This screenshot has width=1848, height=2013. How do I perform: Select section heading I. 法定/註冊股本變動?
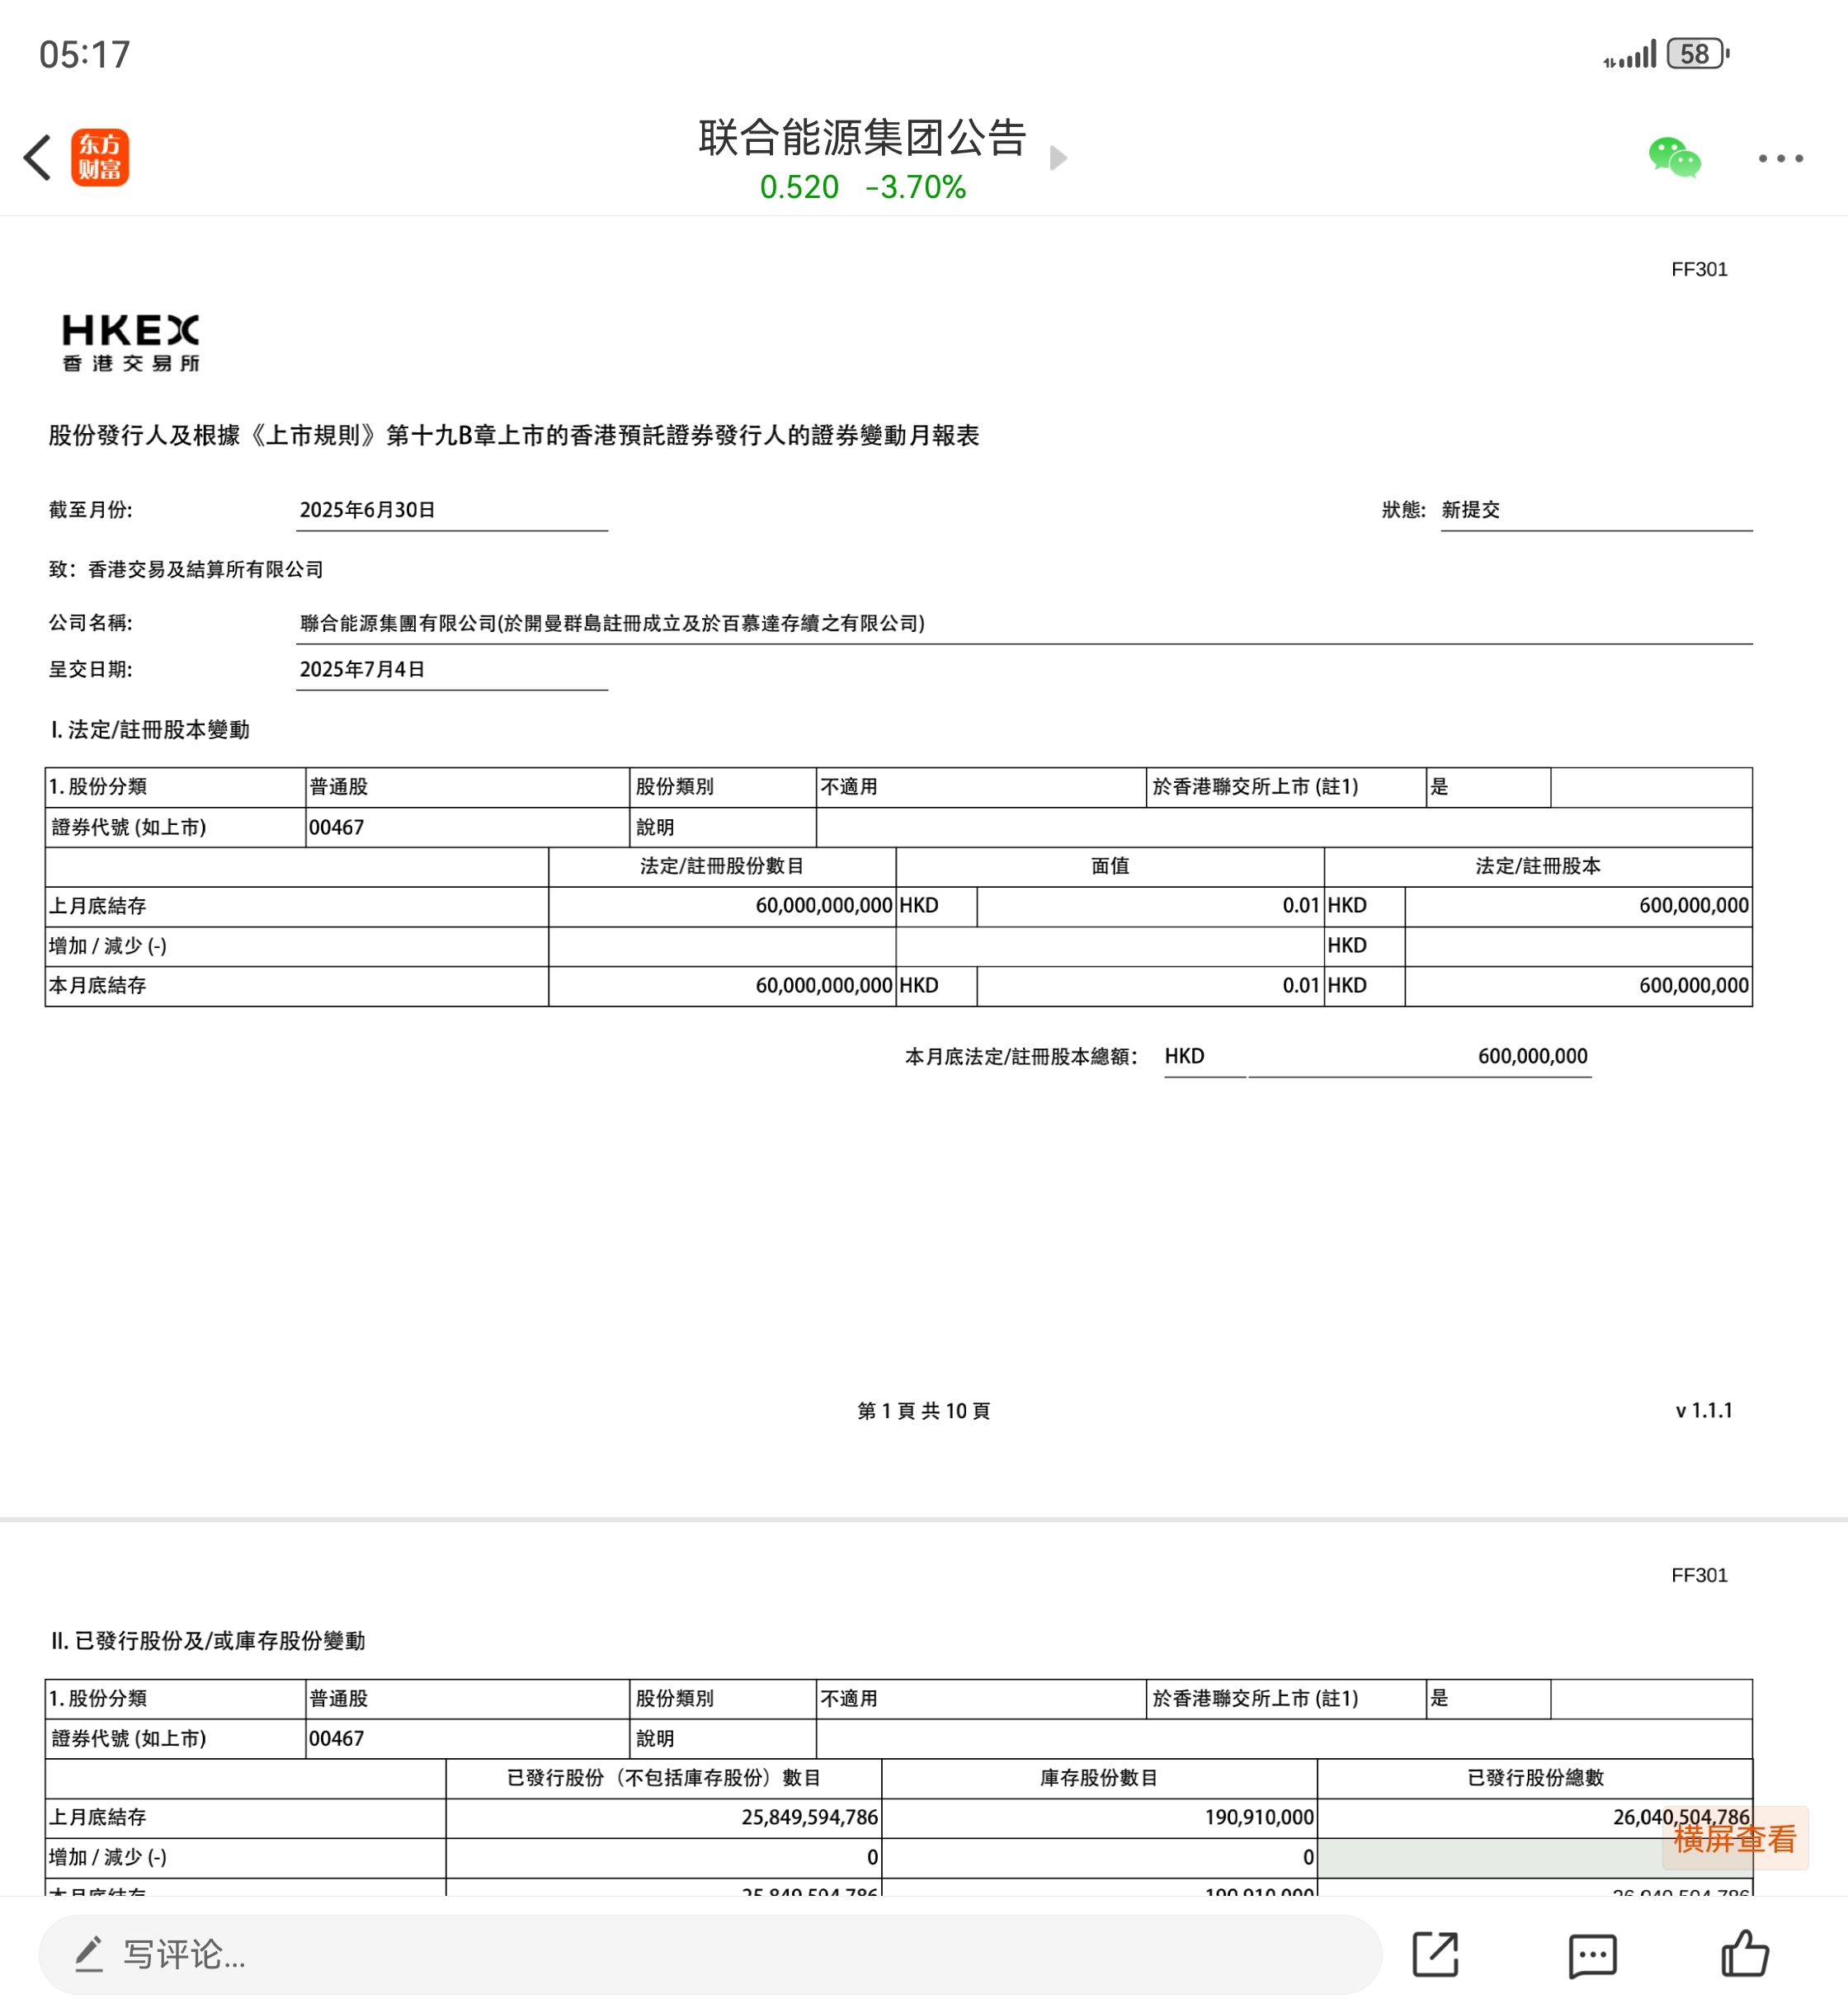point(150,729)
